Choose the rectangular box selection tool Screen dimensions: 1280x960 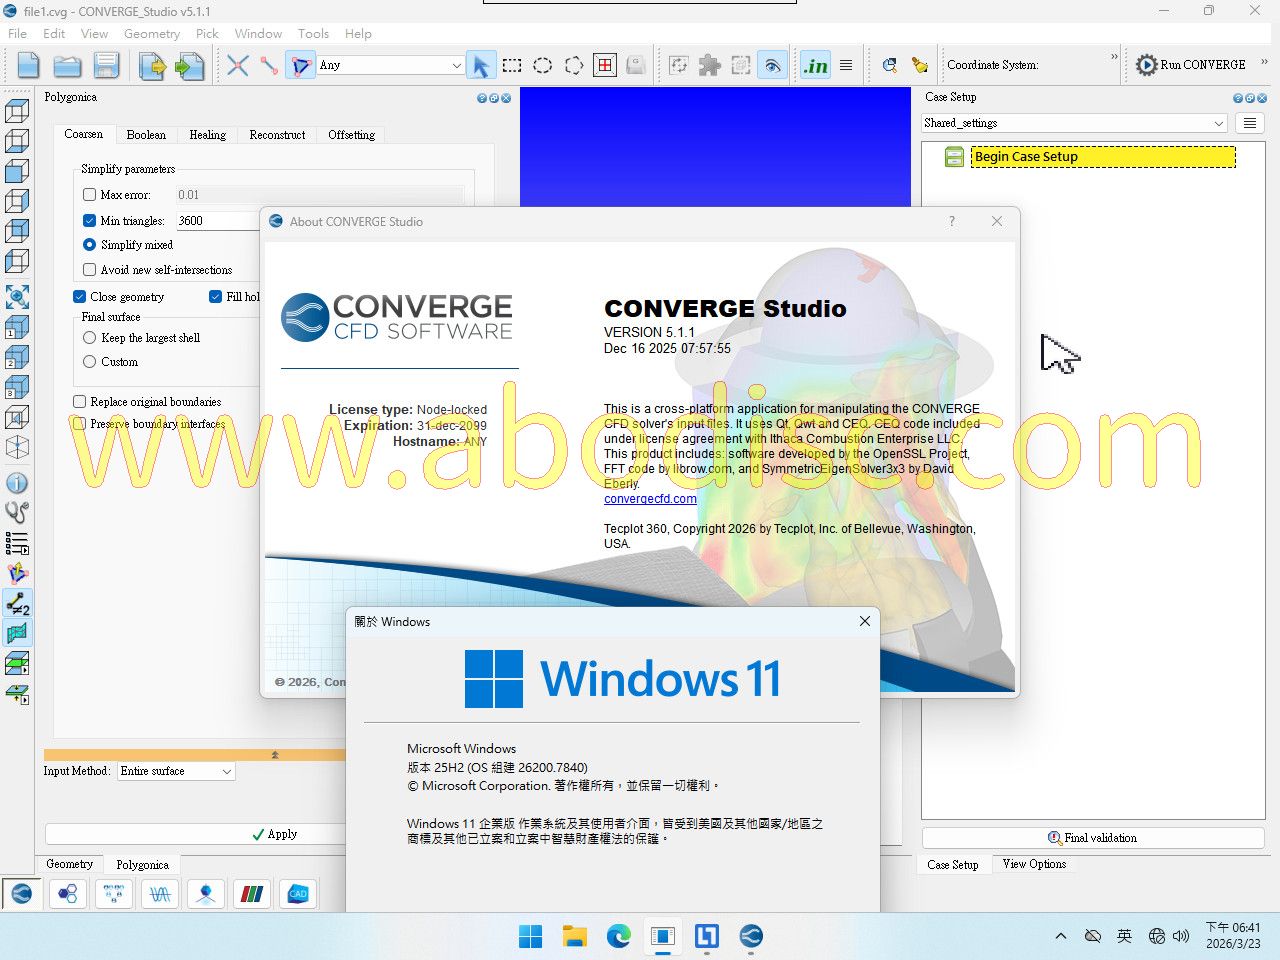pos(512,66)
